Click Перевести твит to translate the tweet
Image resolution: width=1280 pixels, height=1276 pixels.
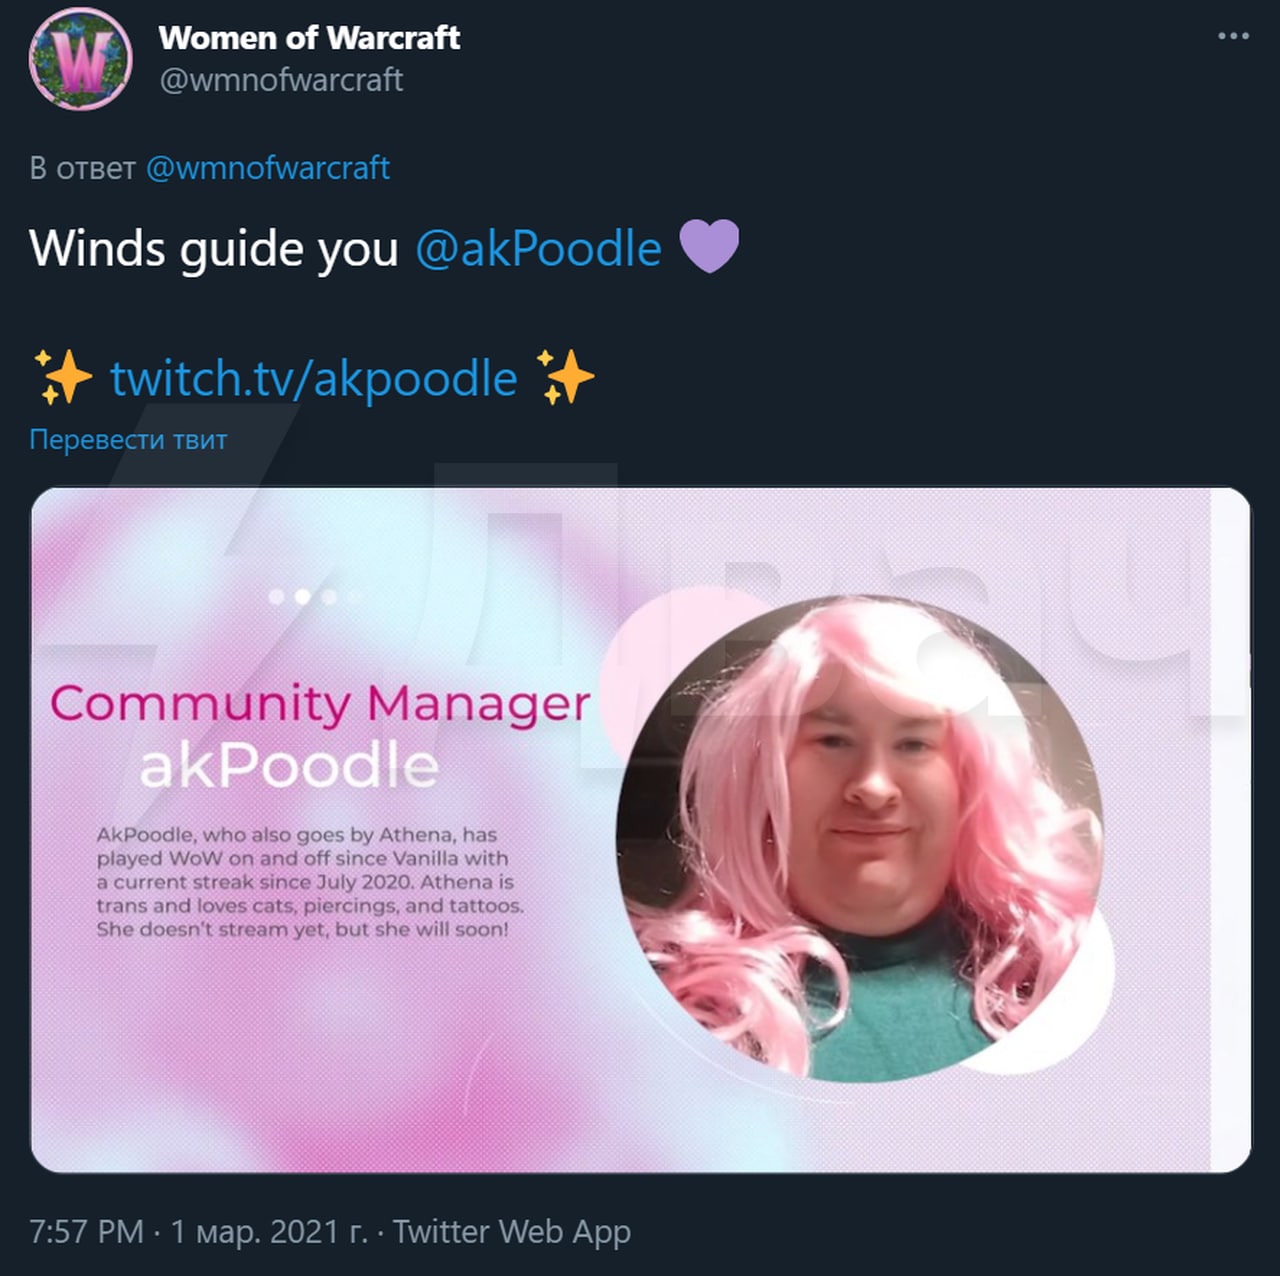point(128,439)
